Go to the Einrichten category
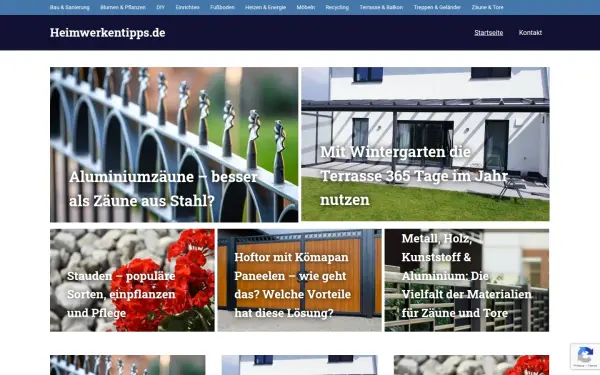The width and height of the screenshot is (600, 375). click(x=188, y=7)
